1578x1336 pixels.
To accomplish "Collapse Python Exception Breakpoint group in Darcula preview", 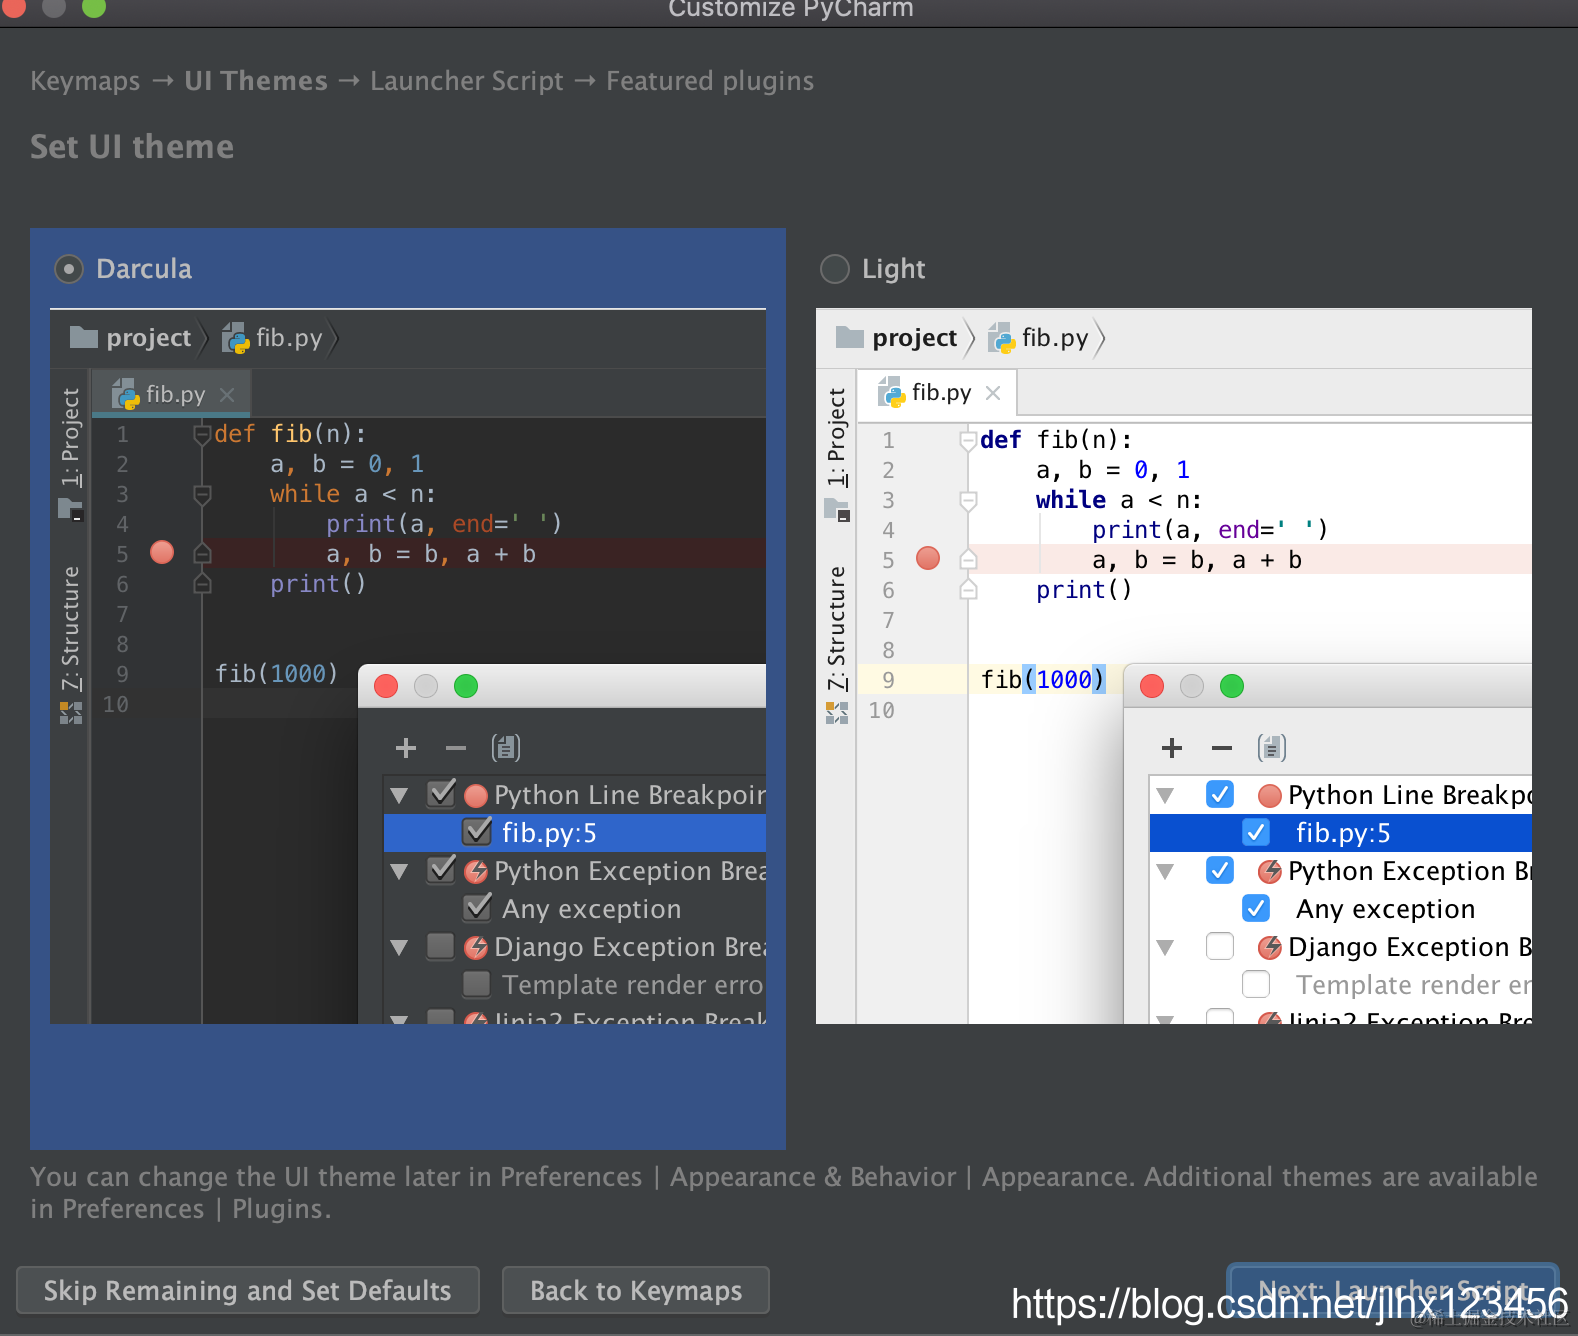I will 399,872.
